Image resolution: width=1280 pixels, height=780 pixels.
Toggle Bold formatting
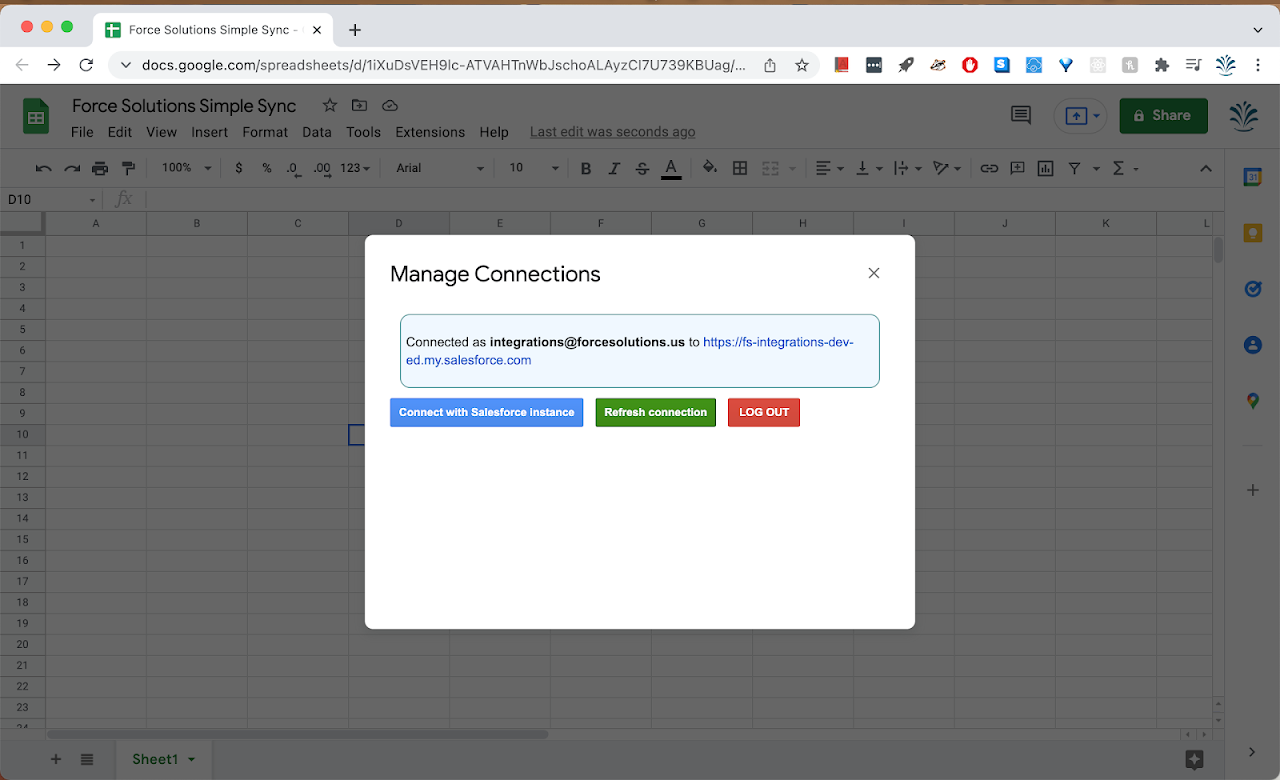click(x=586, y=168)
